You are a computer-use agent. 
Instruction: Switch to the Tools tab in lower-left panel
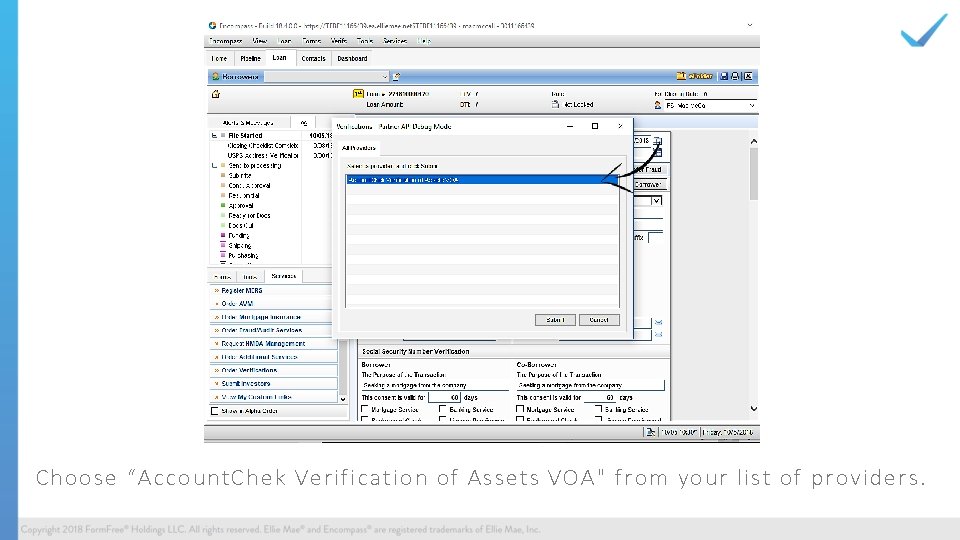tap(250, 277)
